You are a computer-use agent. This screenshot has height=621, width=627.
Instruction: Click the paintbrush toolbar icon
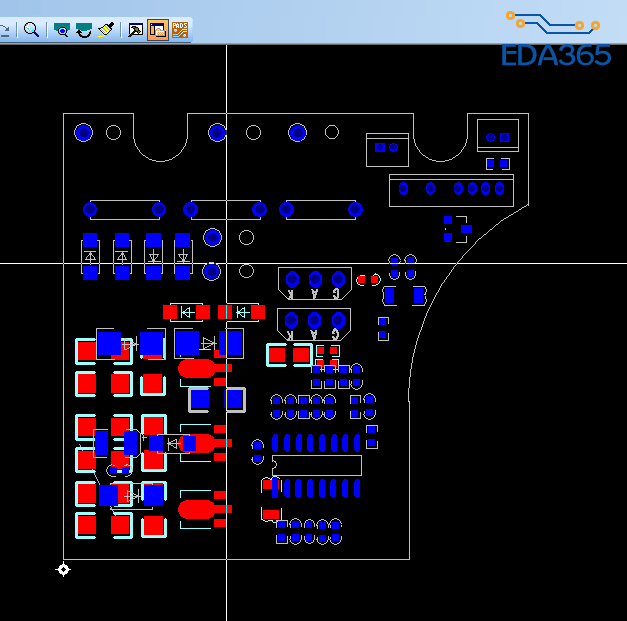pyautogui.click(x=106, y=30)
